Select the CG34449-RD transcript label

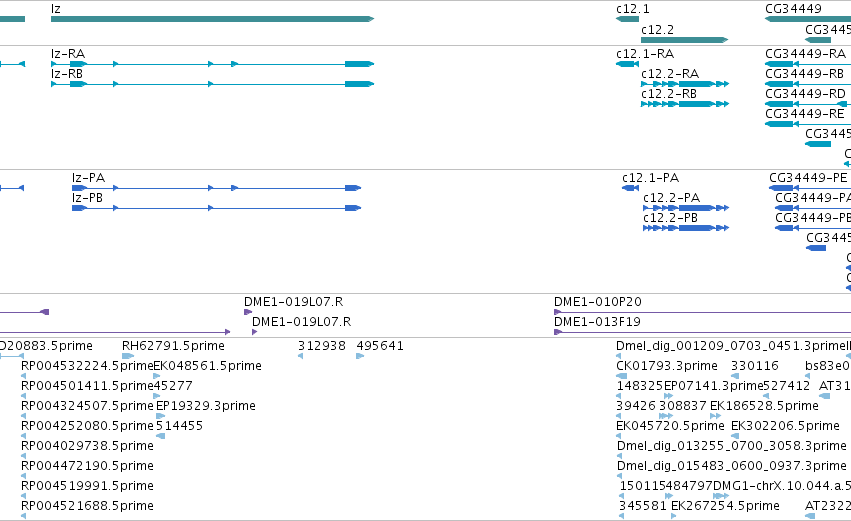pyautogui.click(x=805, y=94)
